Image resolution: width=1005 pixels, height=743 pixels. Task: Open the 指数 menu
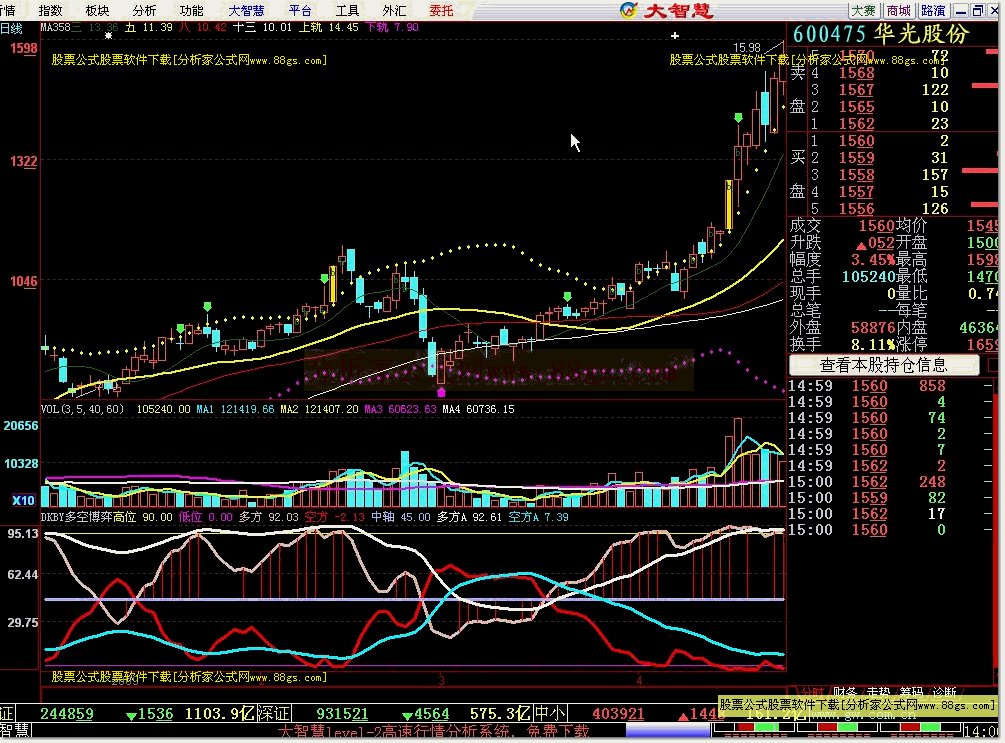tap(51, 10)
